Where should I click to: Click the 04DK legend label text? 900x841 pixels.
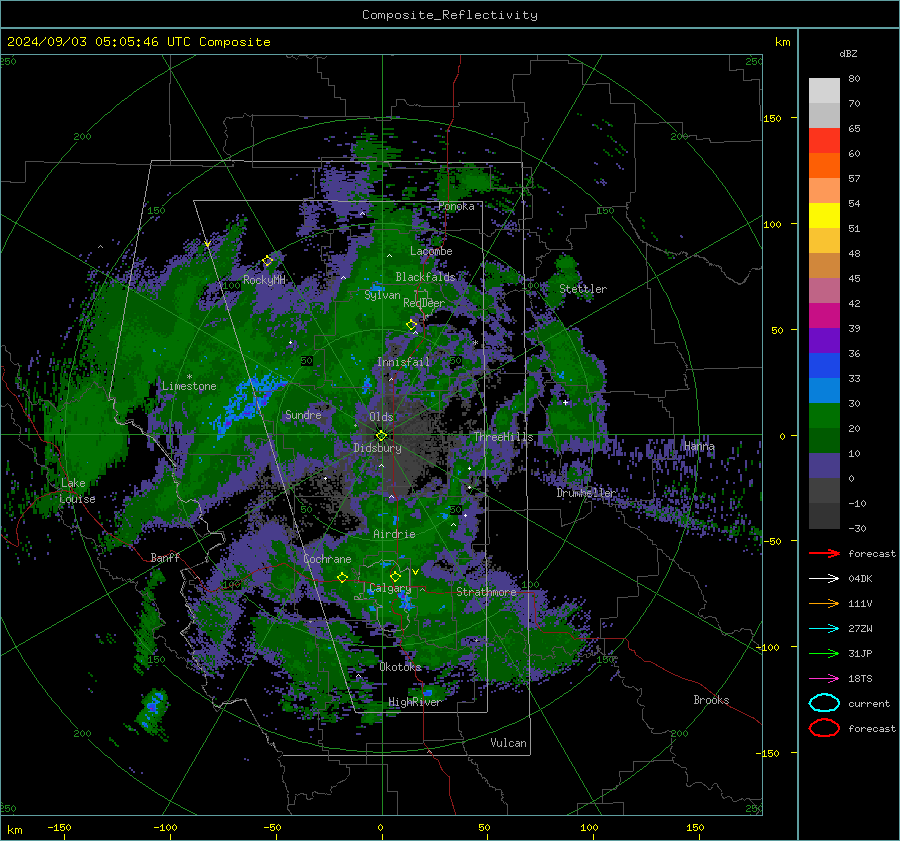(x=860, y=578)
